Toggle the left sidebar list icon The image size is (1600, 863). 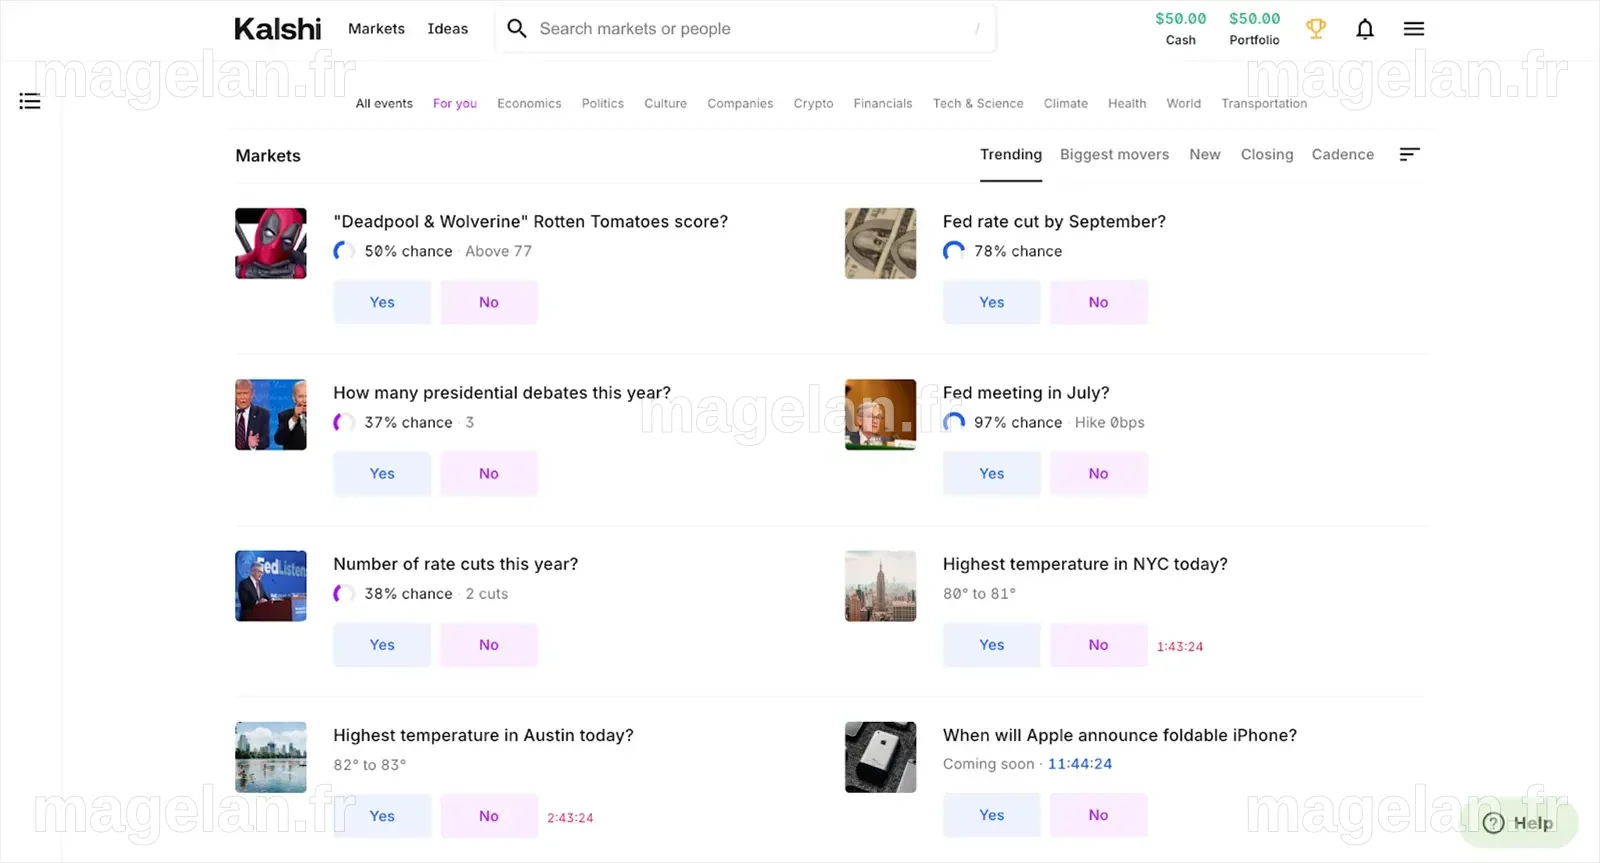[30, 101]
